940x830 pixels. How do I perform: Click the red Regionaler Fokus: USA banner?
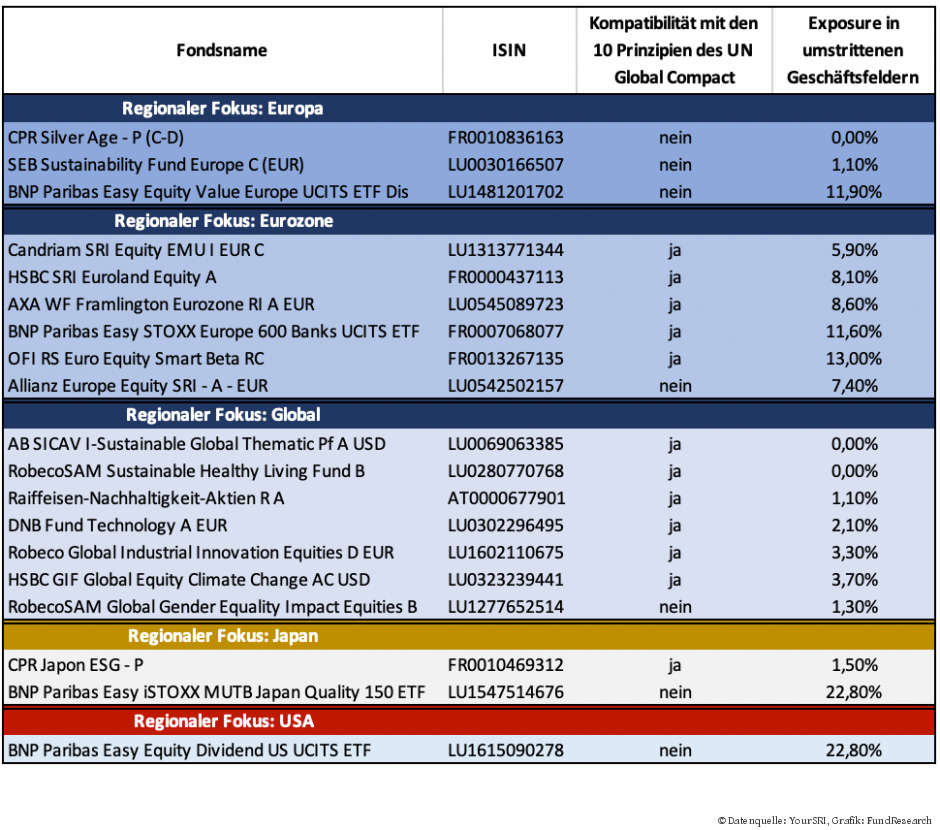click(222, 720)
